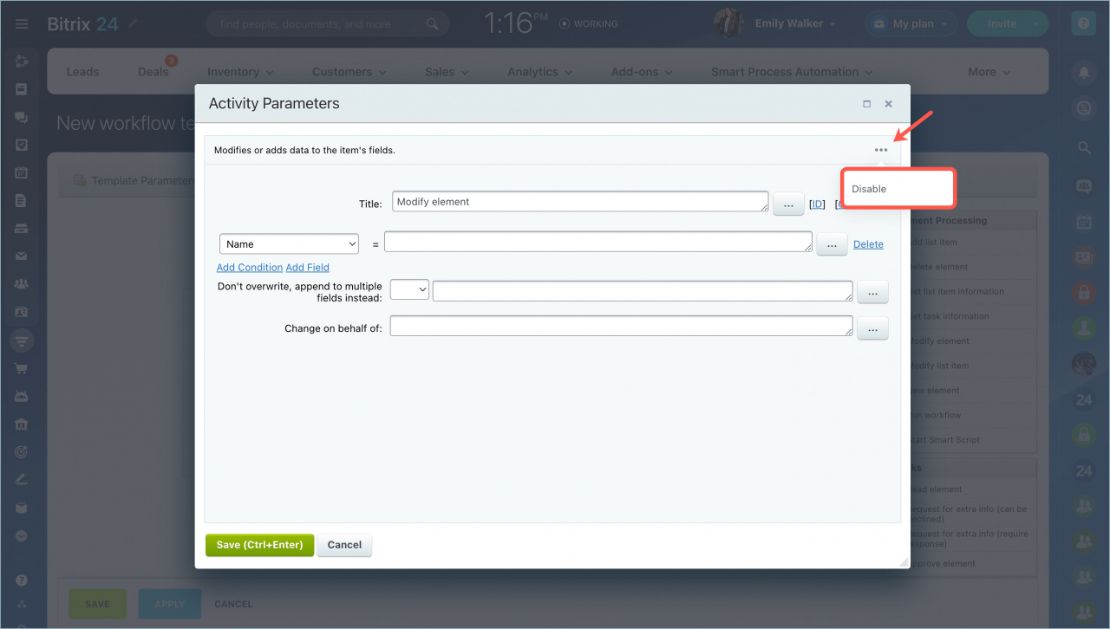
Task: Click the search people and documents box
Action: click(327, 24)
